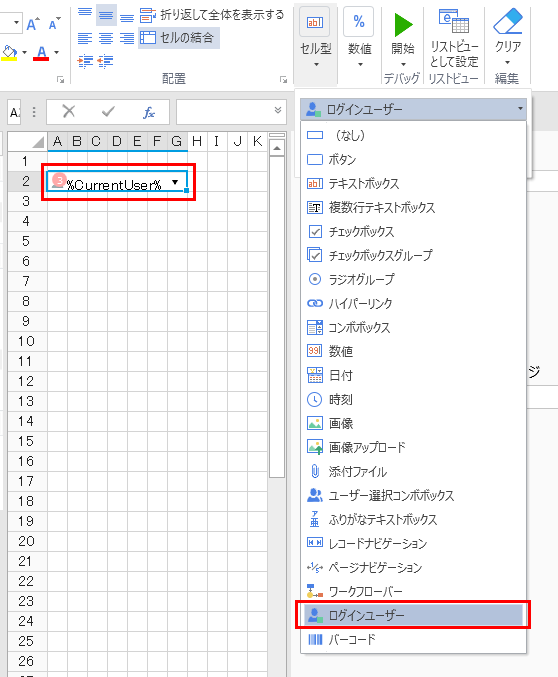Viewport: 558px width, 677px height.
Task: Expand the 数値 format dropdown
Action: point(360,65)
